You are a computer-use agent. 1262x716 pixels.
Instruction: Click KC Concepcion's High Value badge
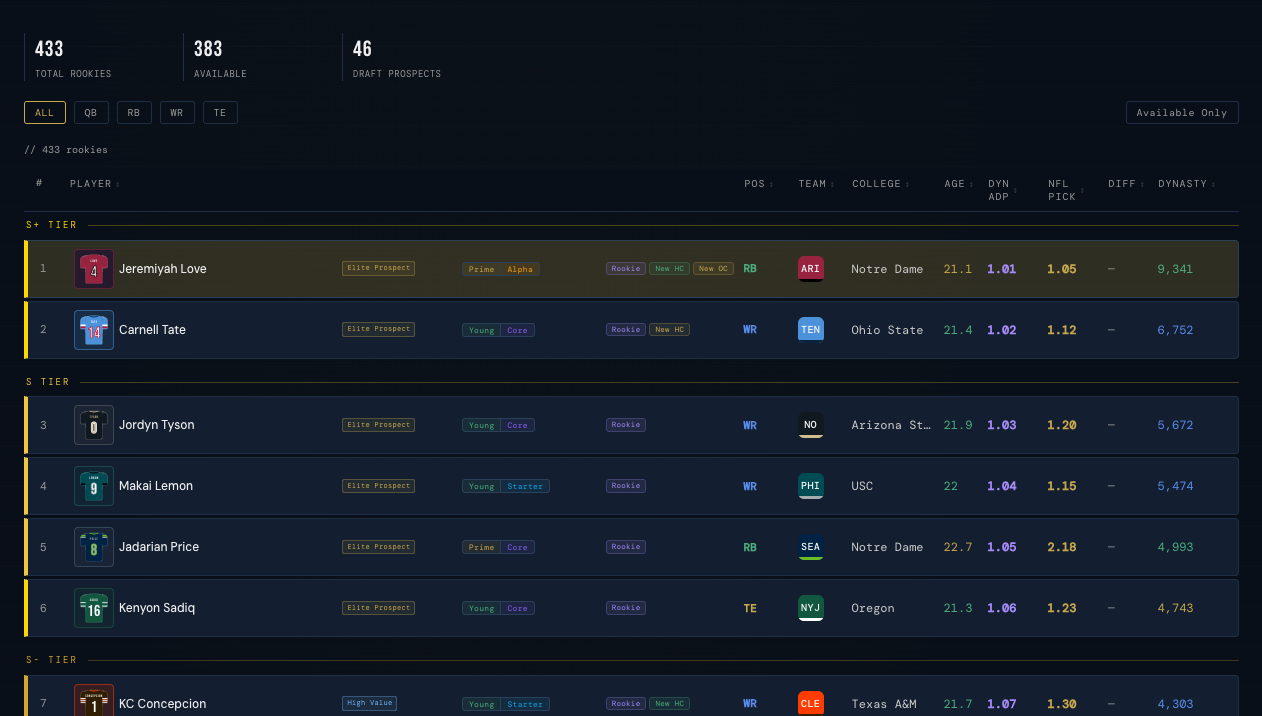click(369, 703)
